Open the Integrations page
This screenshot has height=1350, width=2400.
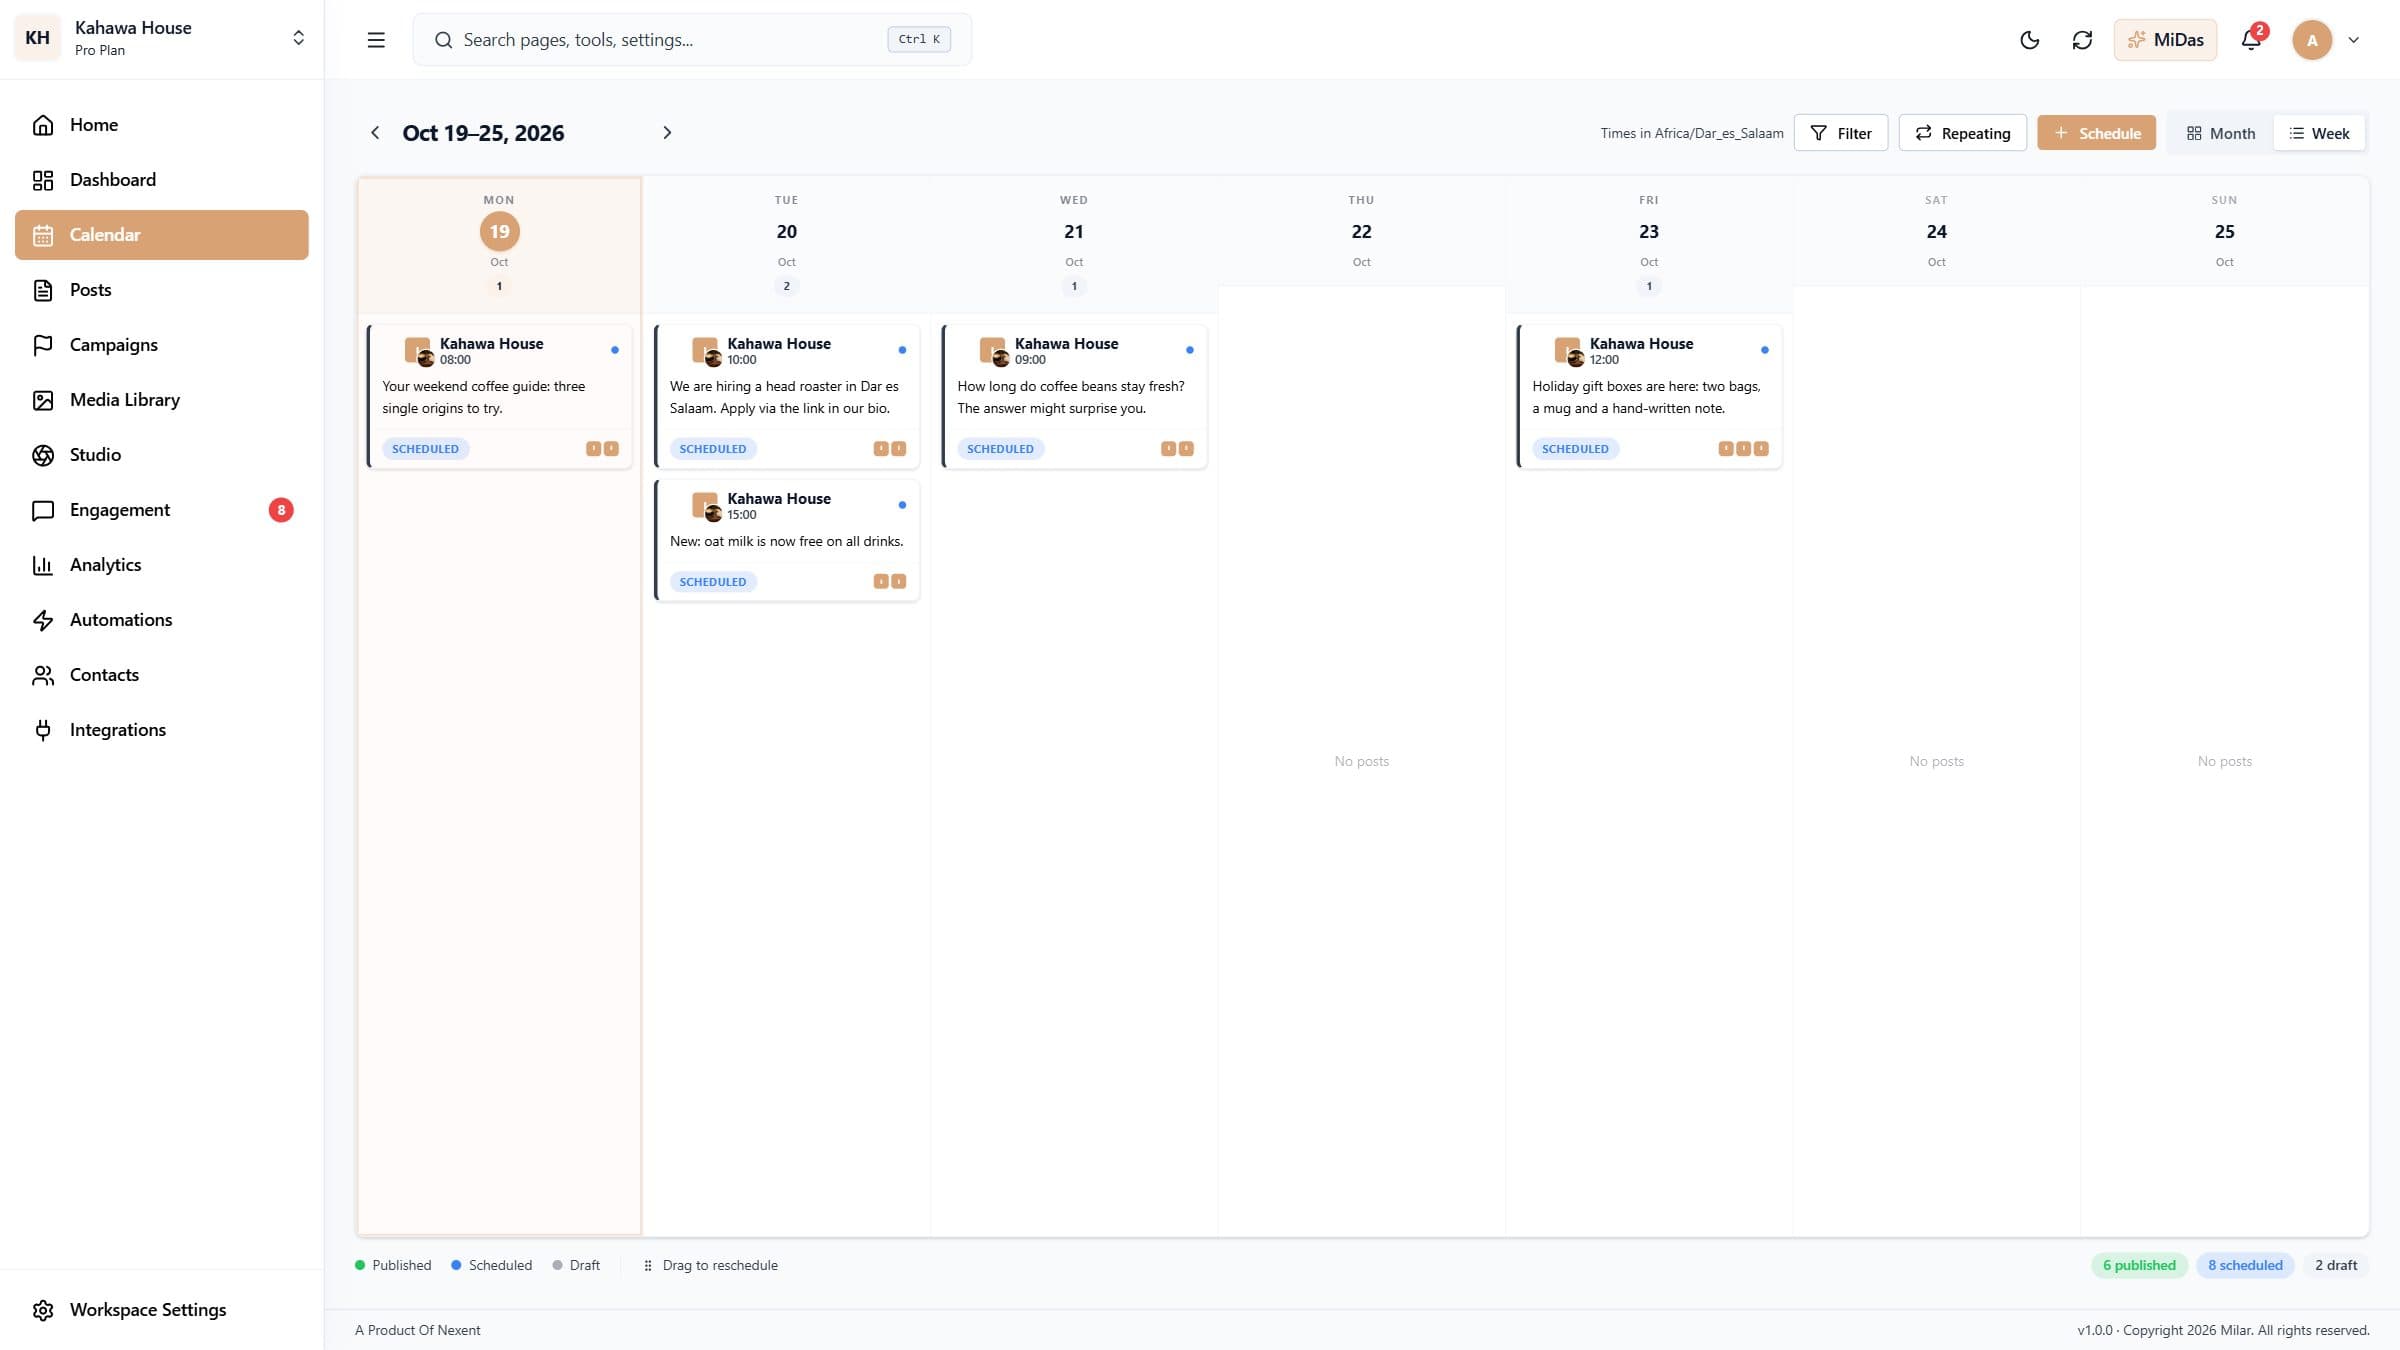click(x=161, y=730)
